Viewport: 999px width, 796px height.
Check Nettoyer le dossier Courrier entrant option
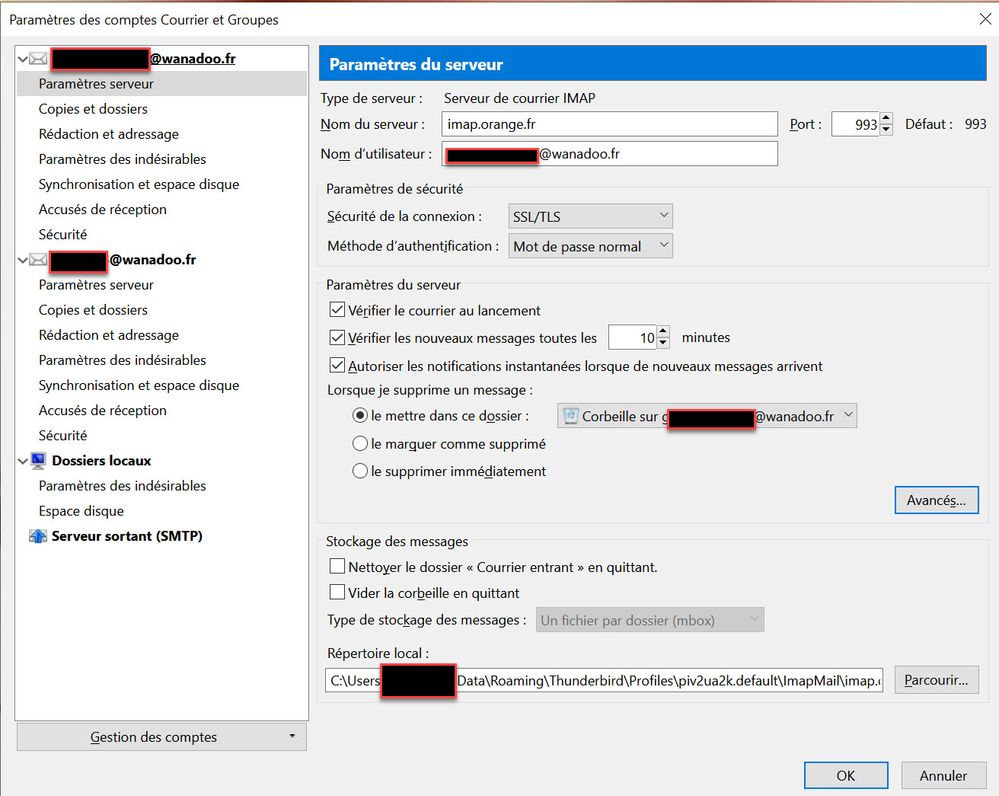[x=337, y=567]
